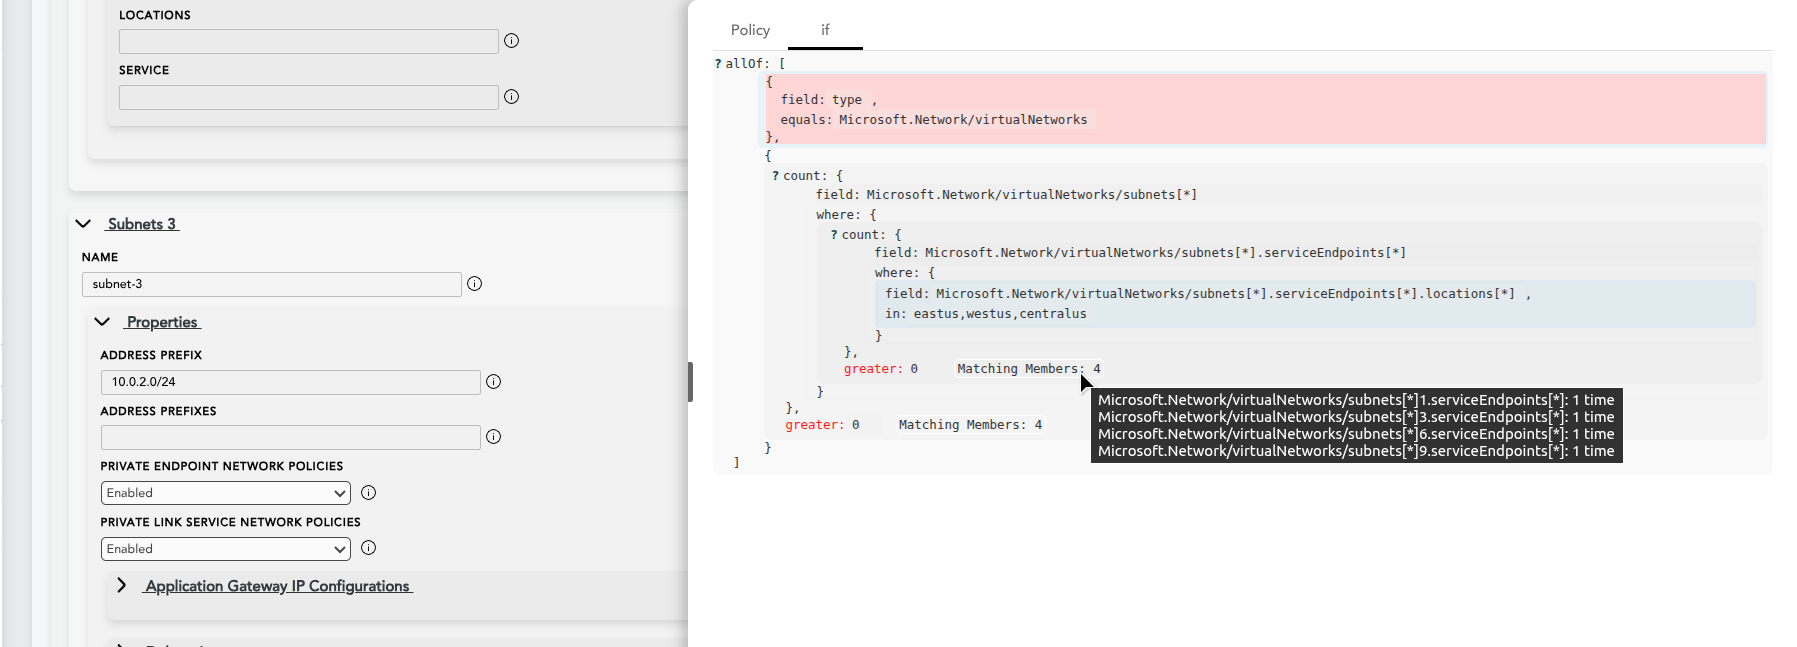Viewport: 1797px width, 647px height.
Task: Click info icon for Private Link Service Network Policies
Action: tap(368, 548)
